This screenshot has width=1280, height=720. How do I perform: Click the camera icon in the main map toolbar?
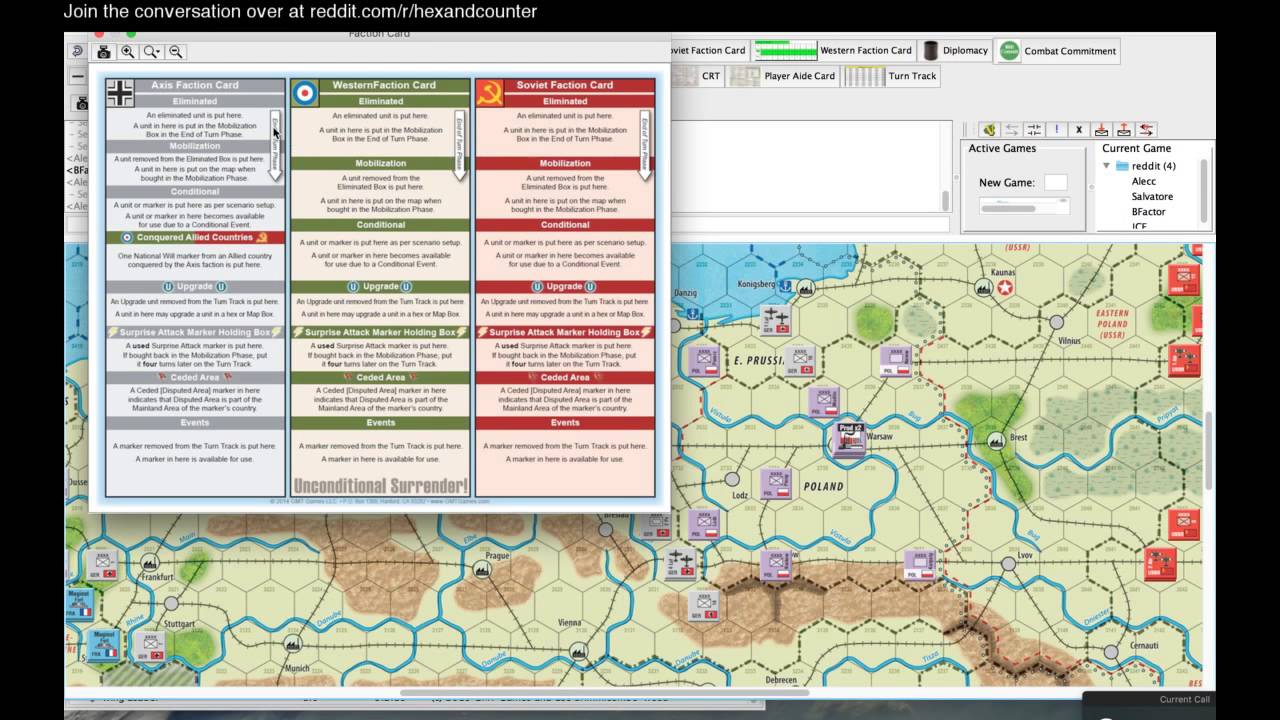click(x=81, y=102)
